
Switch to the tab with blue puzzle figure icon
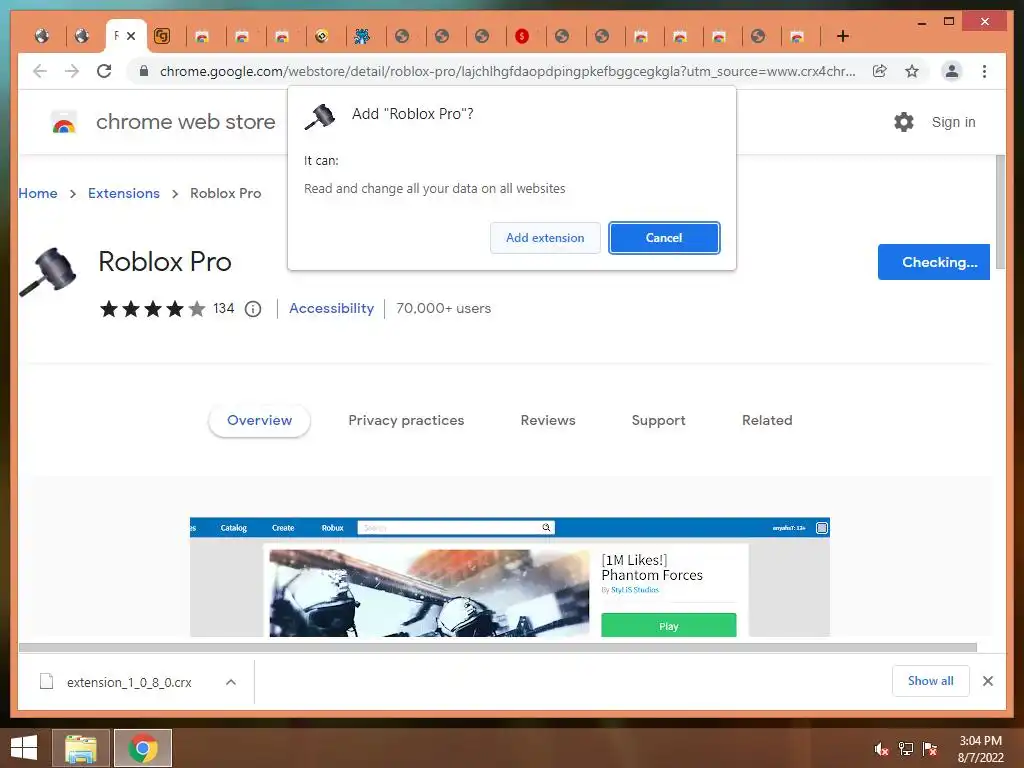[x=362, y=37]
